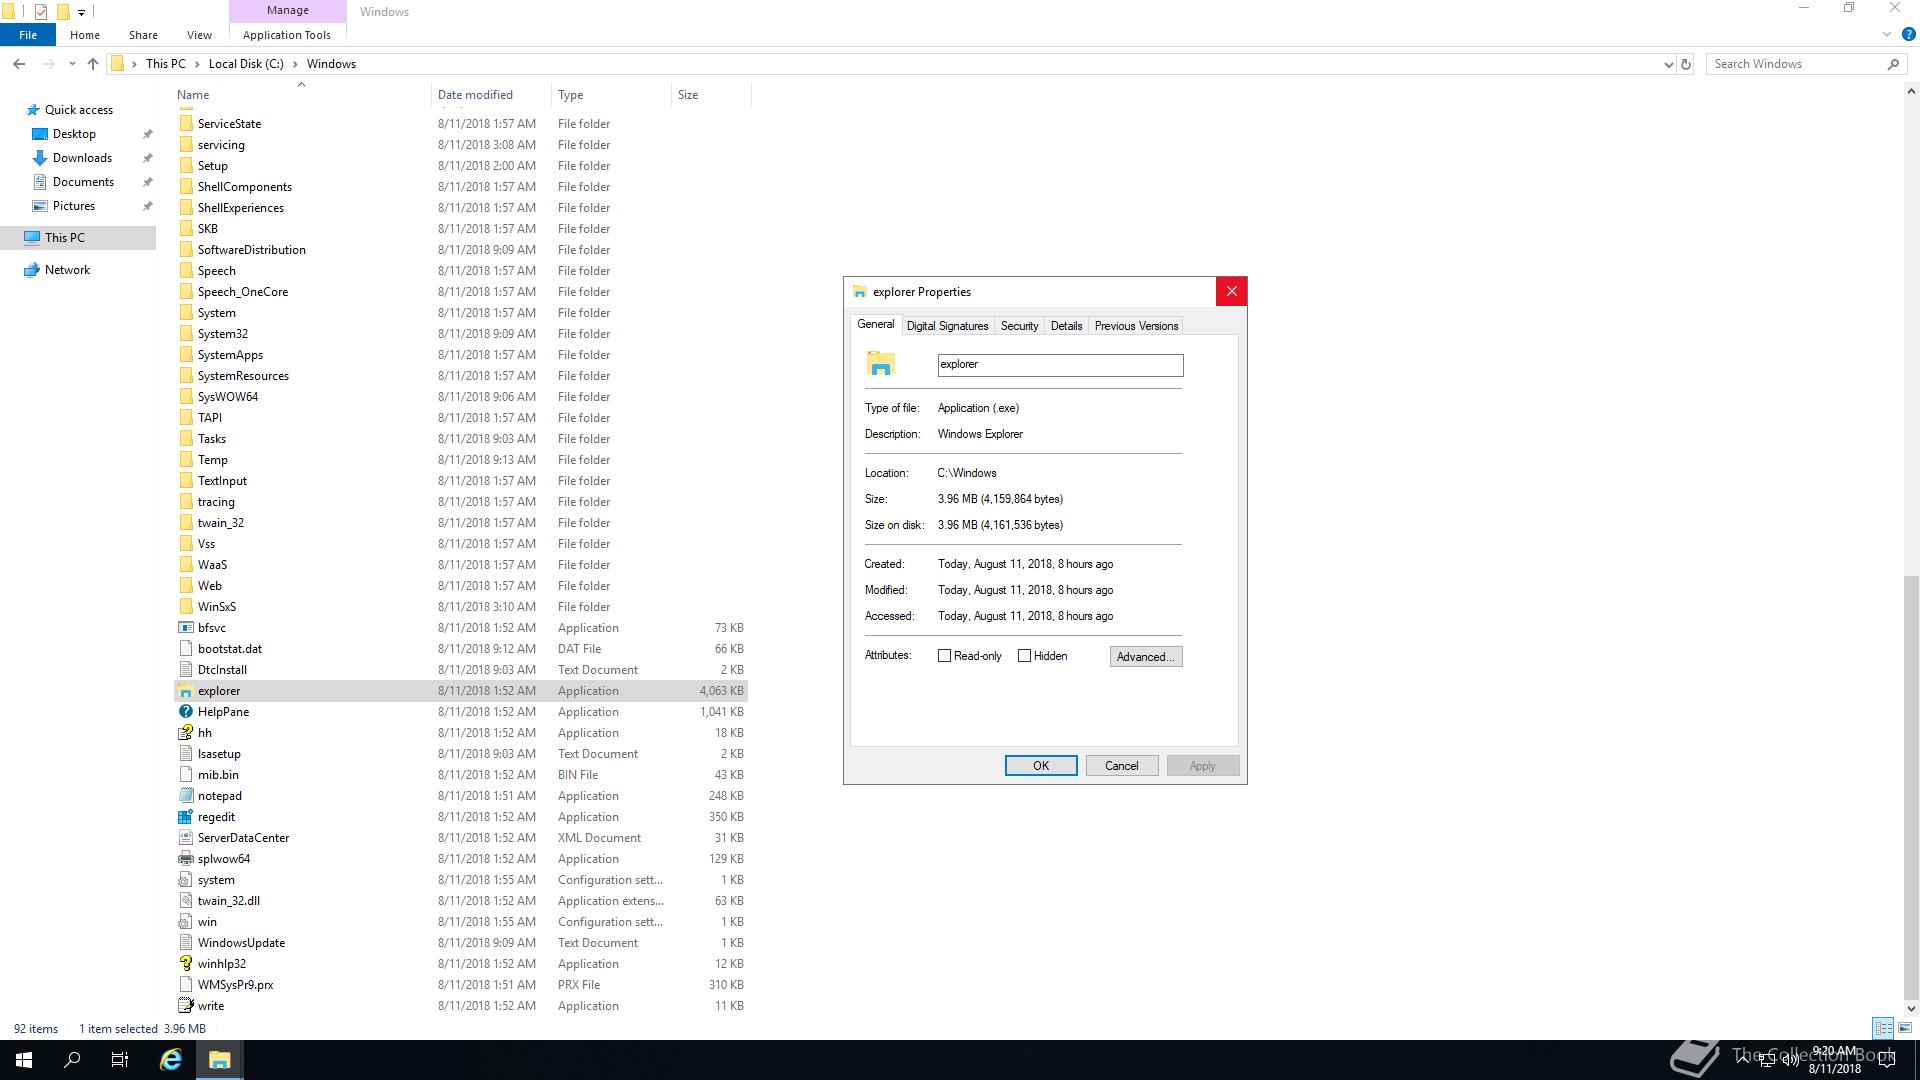Expand address bar history dropdown
The image size is (1920, 1080).
1668,64
